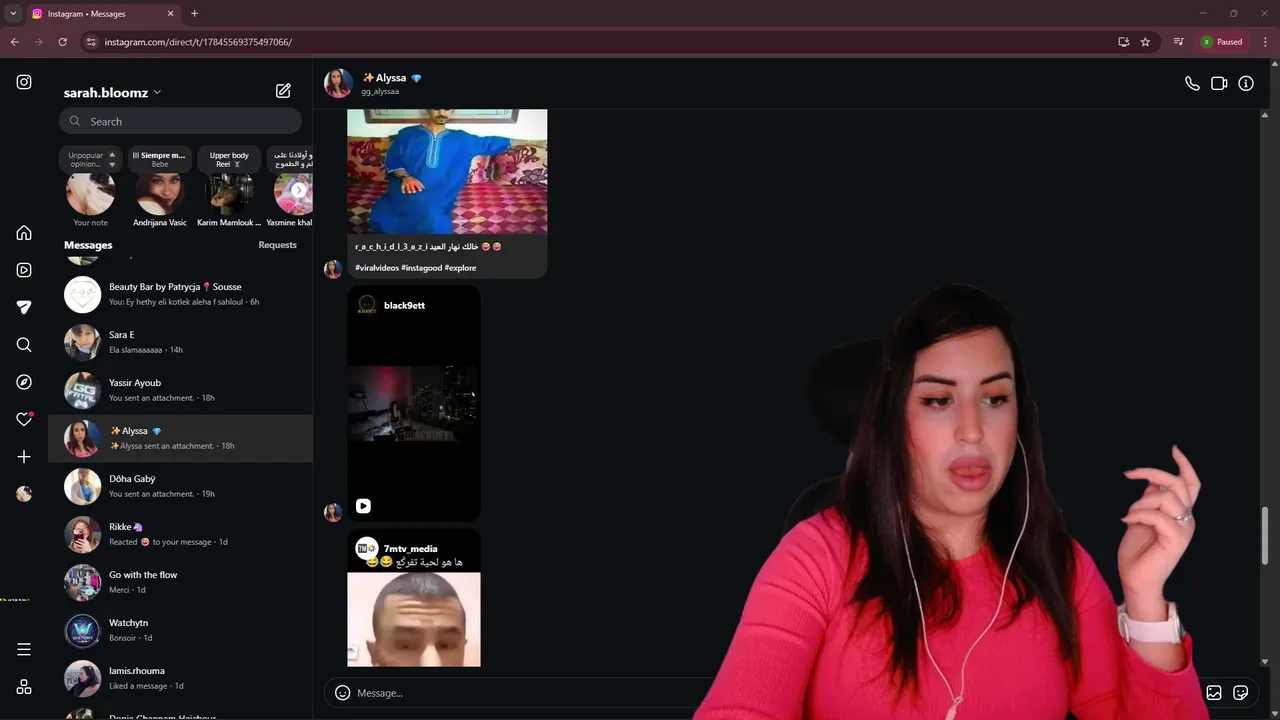
Task: Attach photo or video icon
Action: 1214,692
